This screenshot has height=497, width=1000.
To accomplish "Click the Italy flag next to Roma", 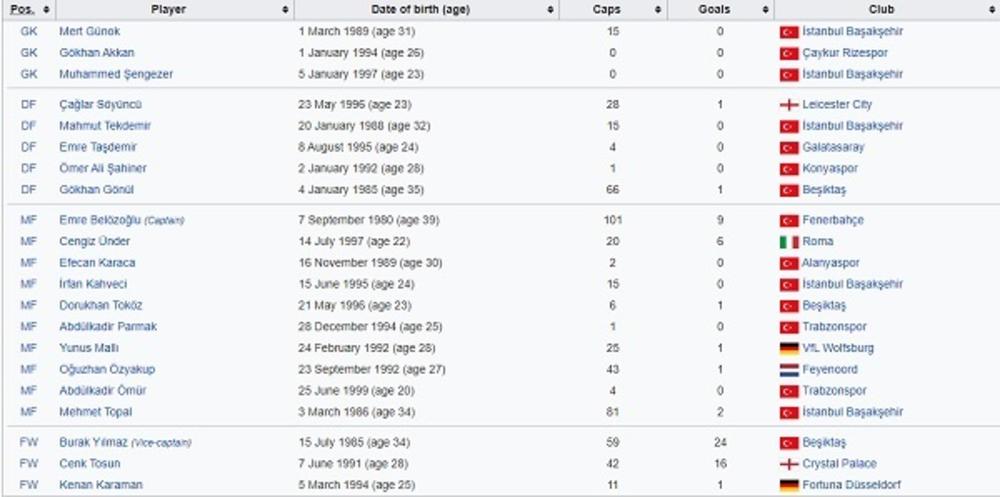I will 789,242.
